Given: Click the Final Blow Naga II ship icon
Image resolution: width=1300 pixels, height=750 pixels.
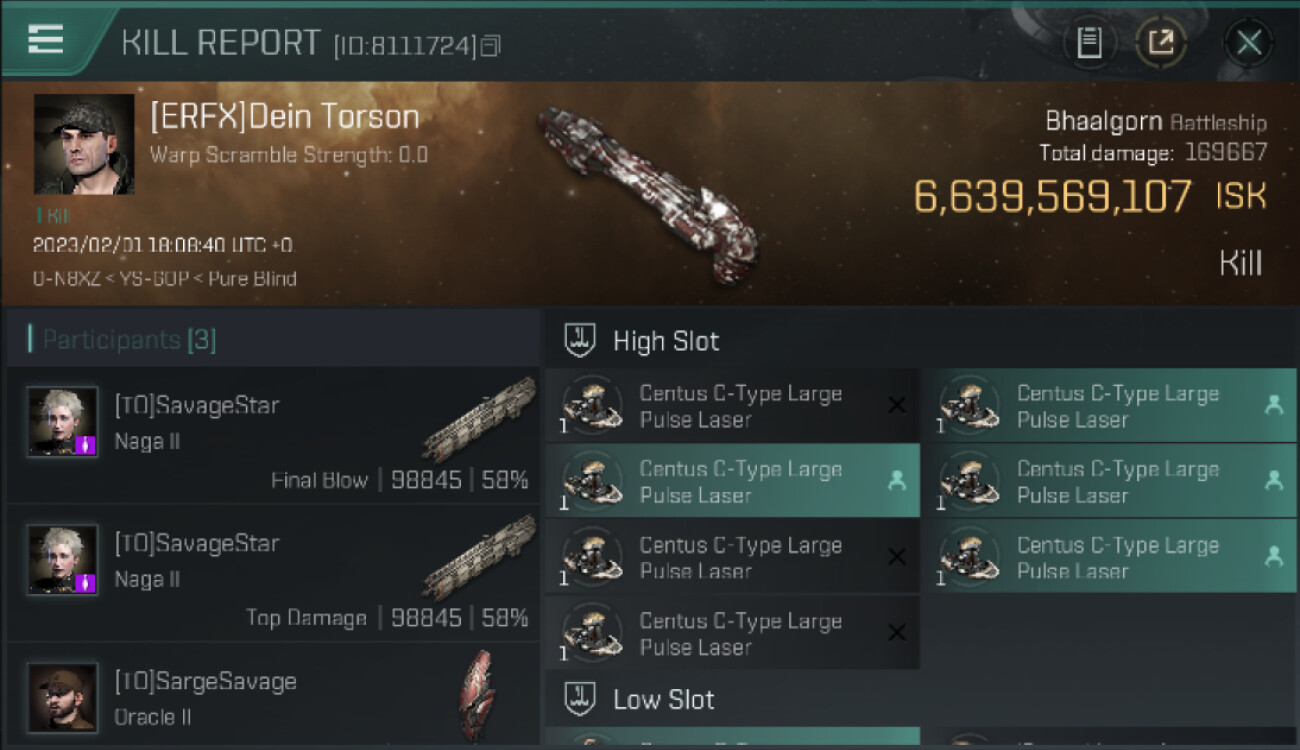Looking at the screenshot, I should click(479, 418).
